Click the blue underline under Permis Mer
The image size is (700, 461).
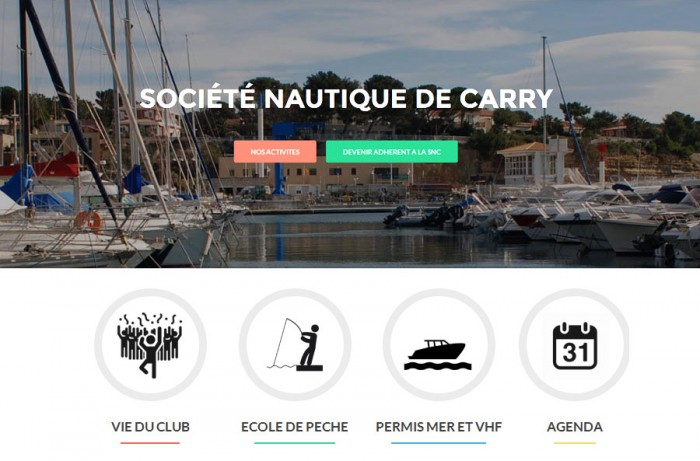point(438,443)
